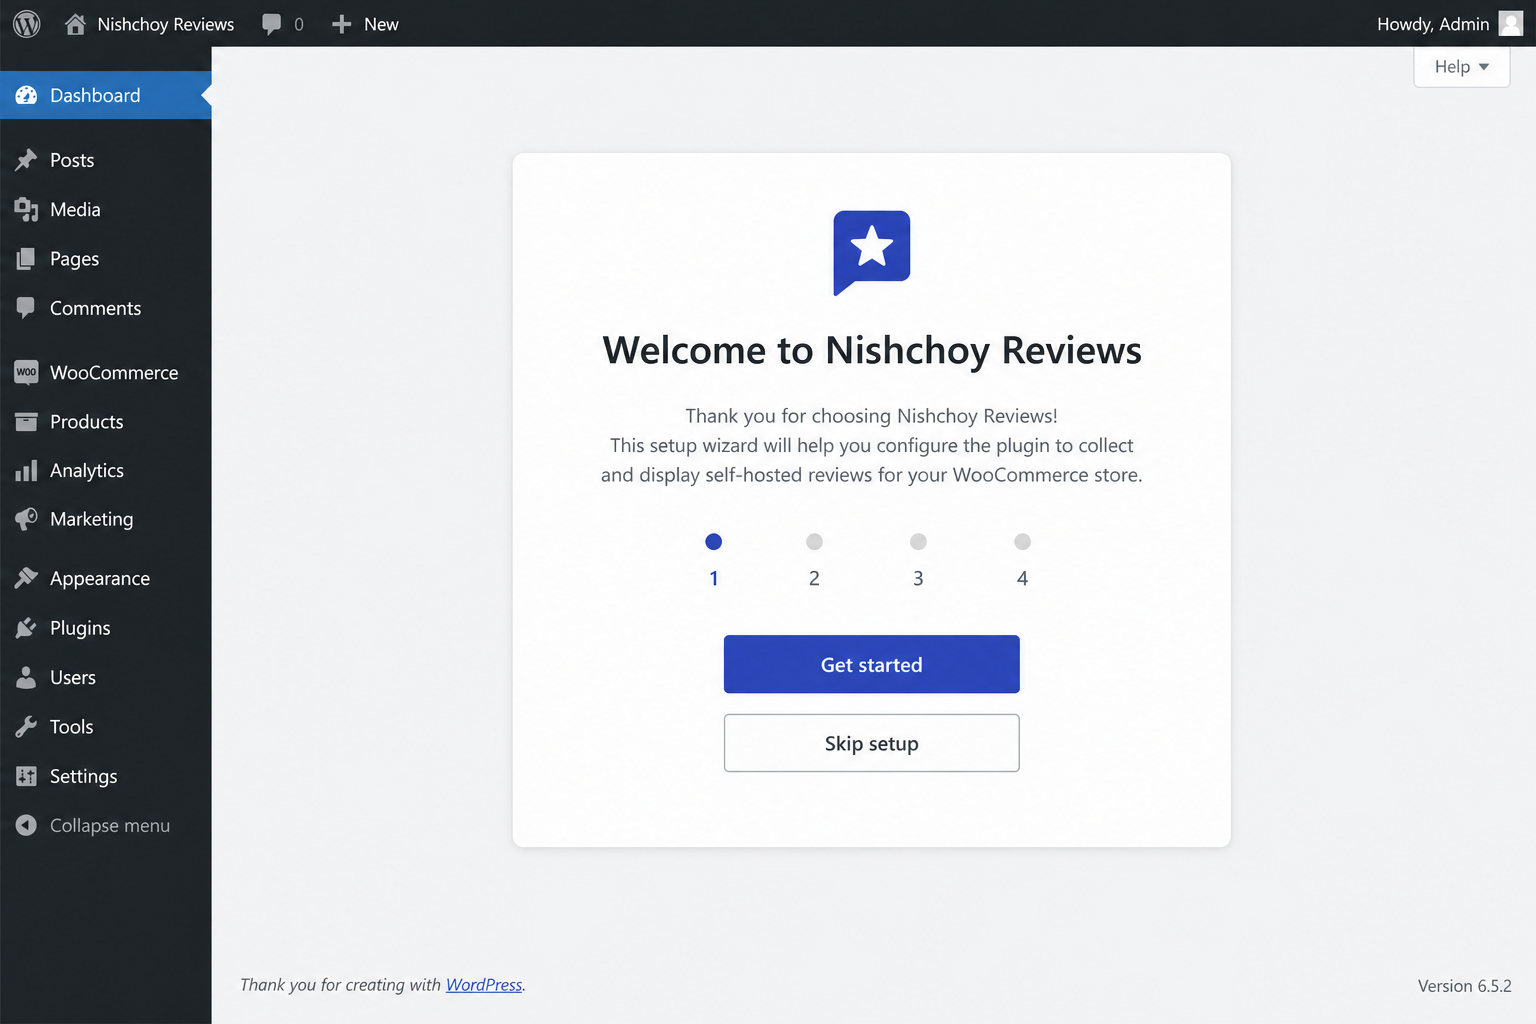Screen dimensions: 1536x1024
Task: Click the Nishchoy Reviews site name link
Action: [166, 24]
